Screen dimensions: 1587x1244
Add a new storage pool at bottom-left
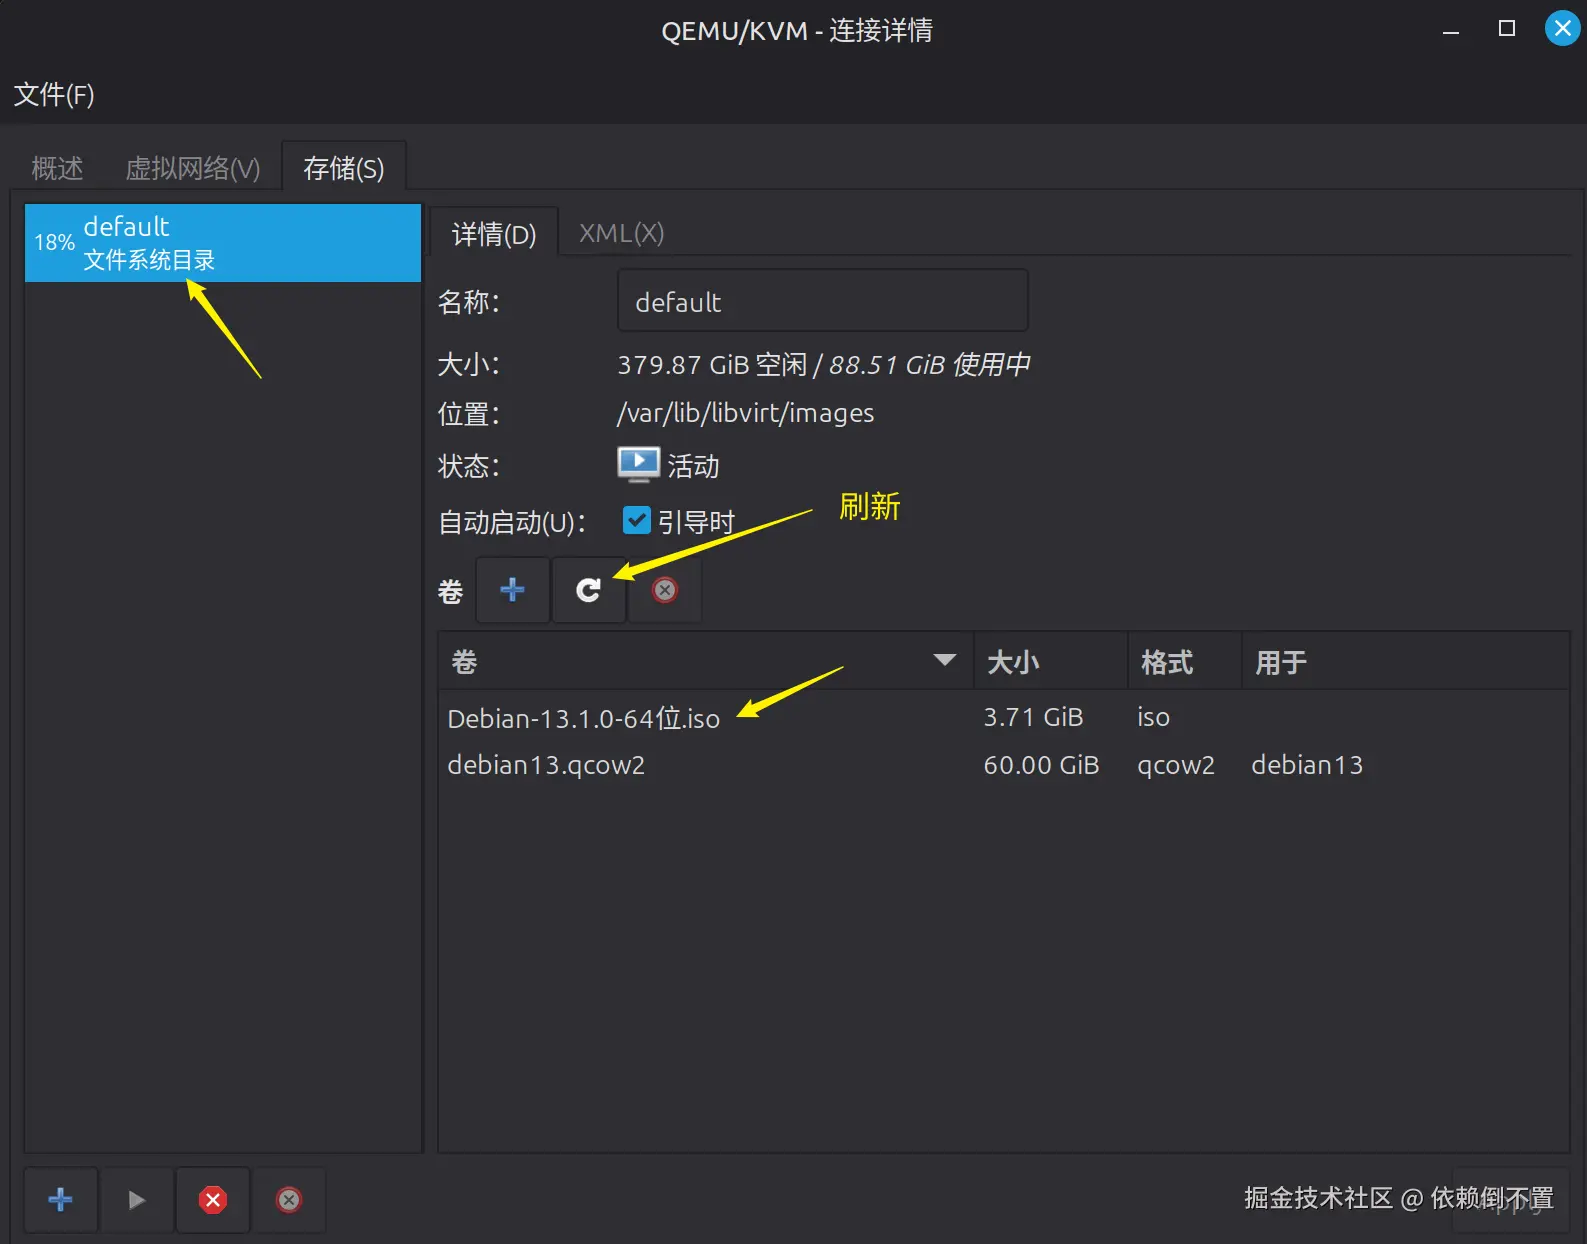pos(60,1199)
